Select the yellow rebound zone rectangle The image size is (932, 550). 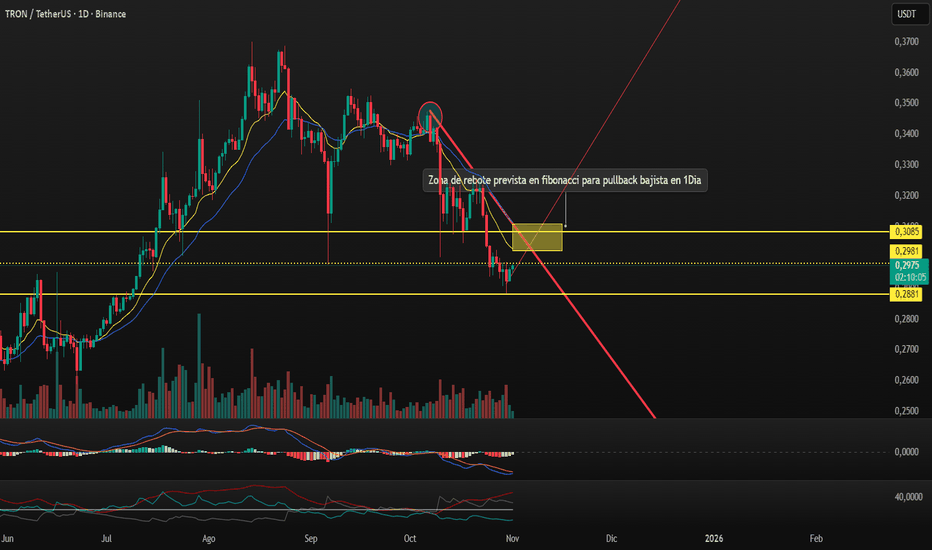537,237
